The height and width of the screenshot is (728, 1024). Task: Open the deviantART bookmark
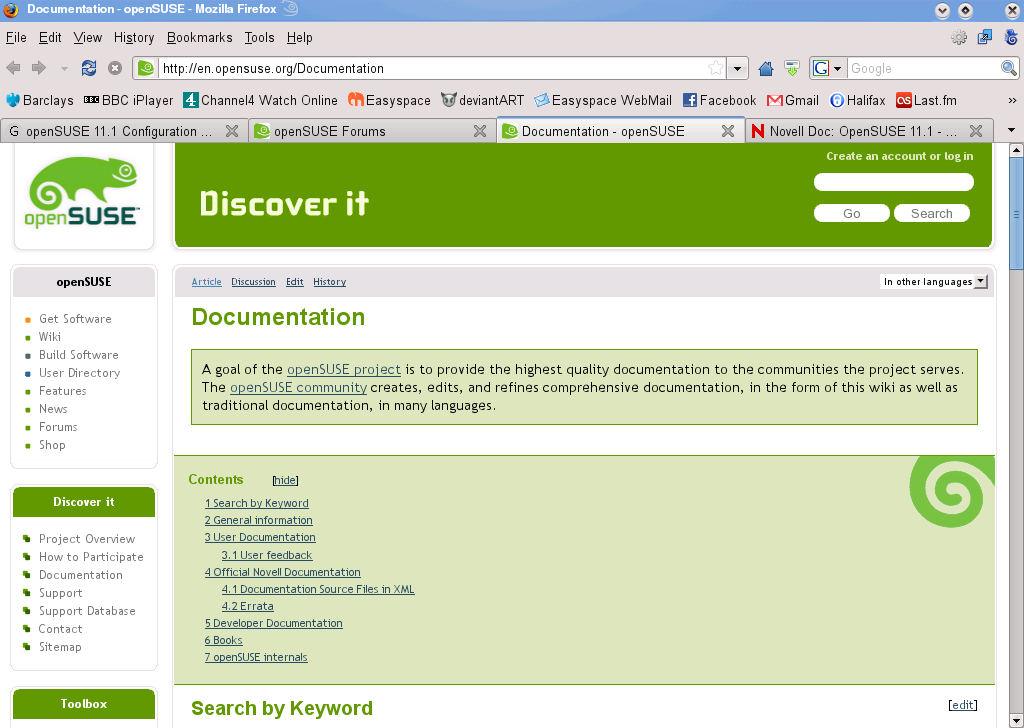coord(483,100)
